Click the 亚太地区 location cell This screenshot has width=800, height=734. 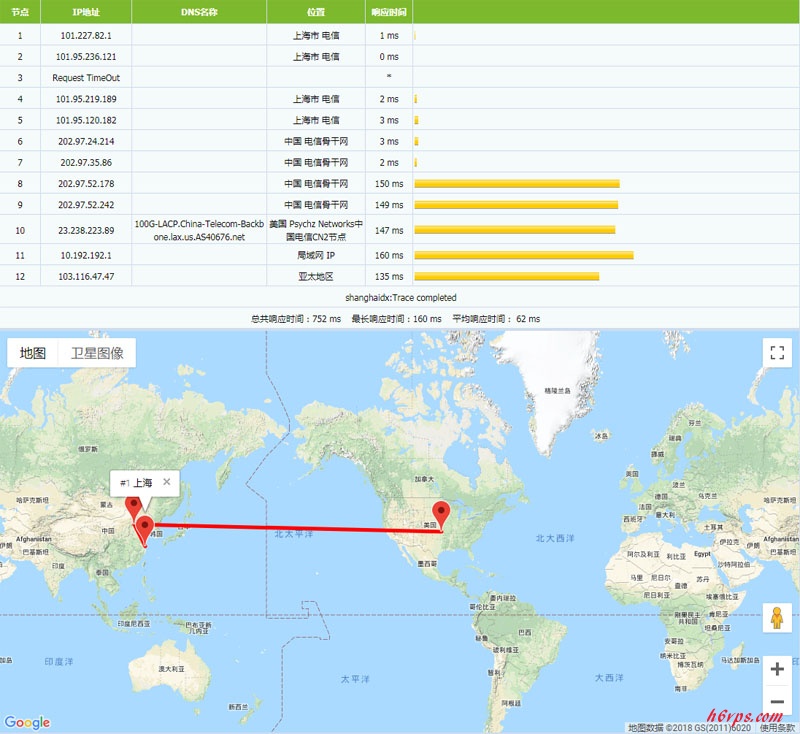click(316, 276)
